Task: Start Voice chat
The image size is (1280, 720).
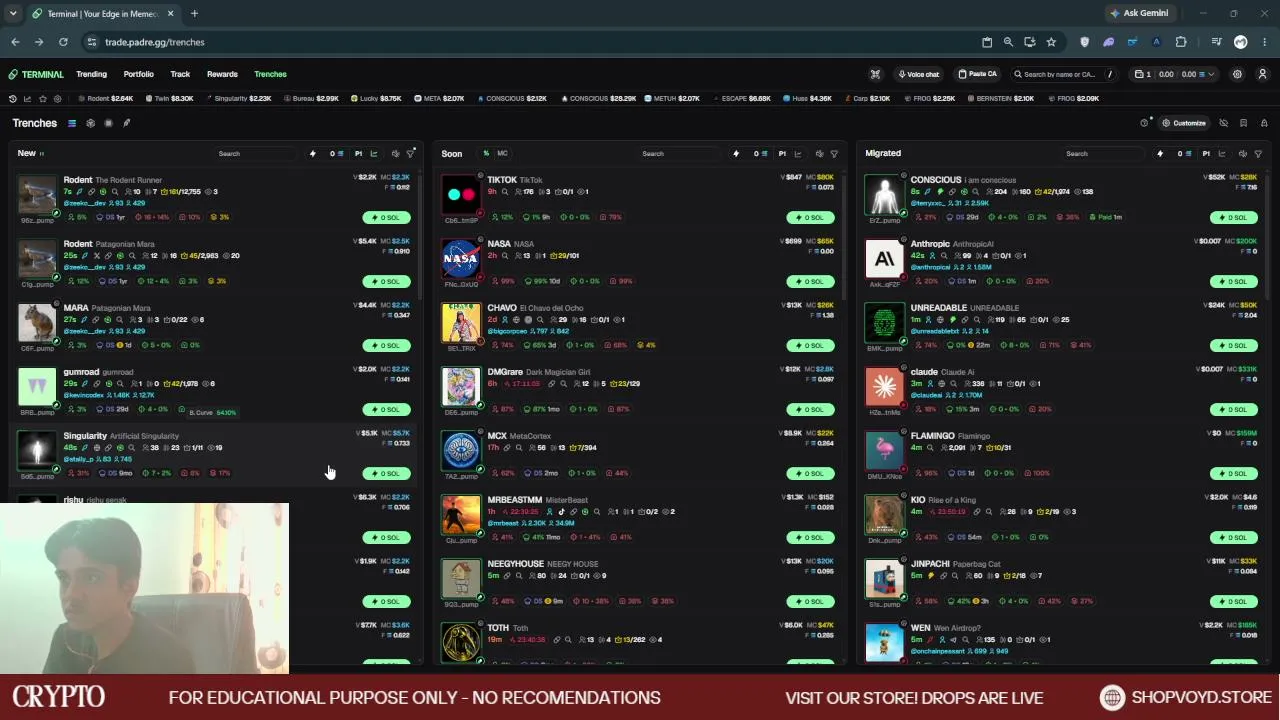Action: pyautogui.click(x=918, y=74)
